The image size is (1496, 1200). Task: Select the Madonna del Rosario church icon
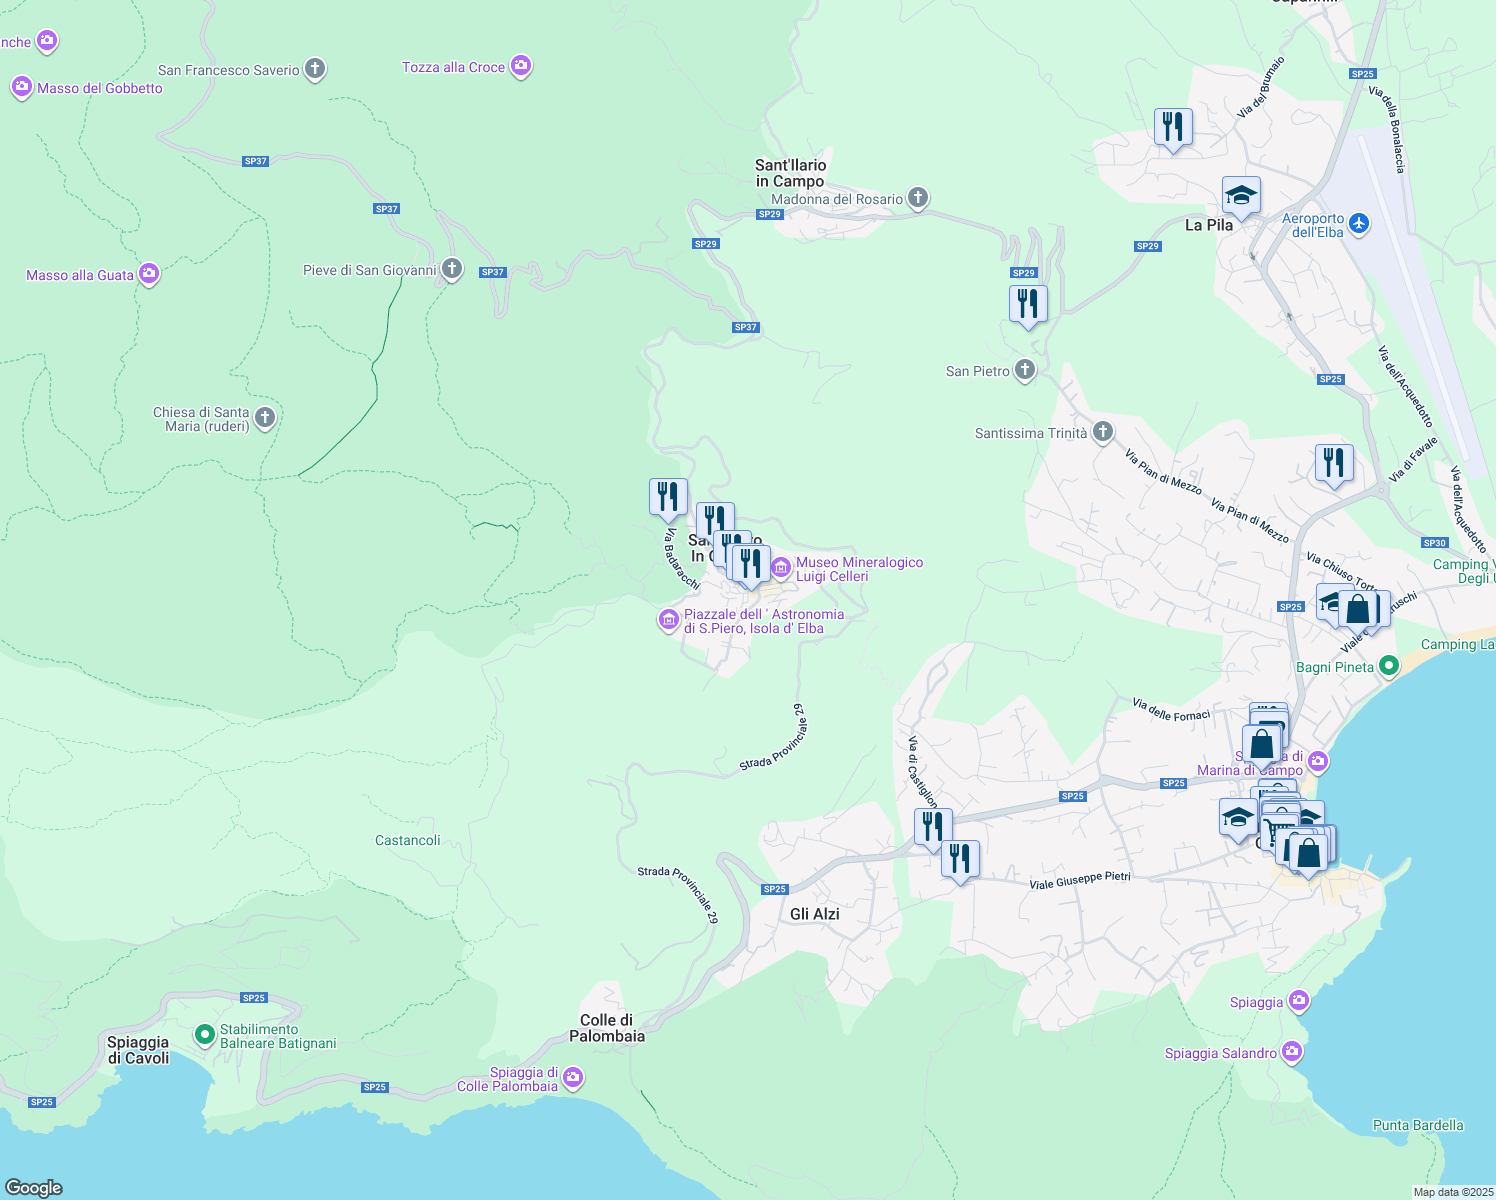pos(917,199)
